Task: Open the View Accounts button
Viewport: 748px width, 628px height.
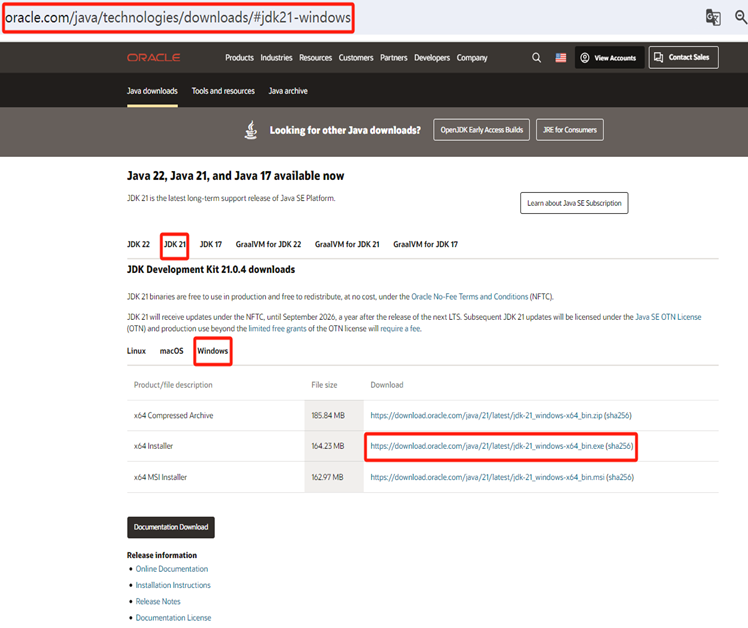Action: click(x=609, y=58)
